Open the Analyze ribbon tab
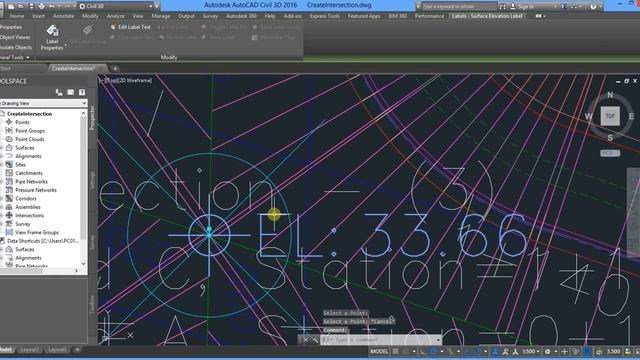The height and width of the screenshot is (360, 640). click(115, 16)
